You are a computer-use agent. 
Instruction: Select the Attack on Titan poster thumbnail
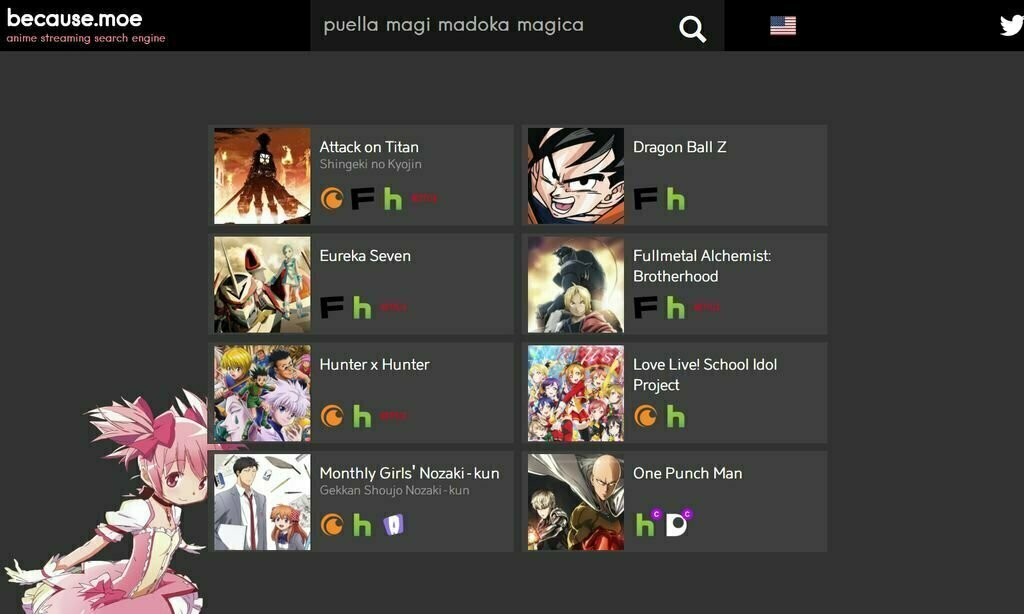pyautogui.click(x=262, y=176)
